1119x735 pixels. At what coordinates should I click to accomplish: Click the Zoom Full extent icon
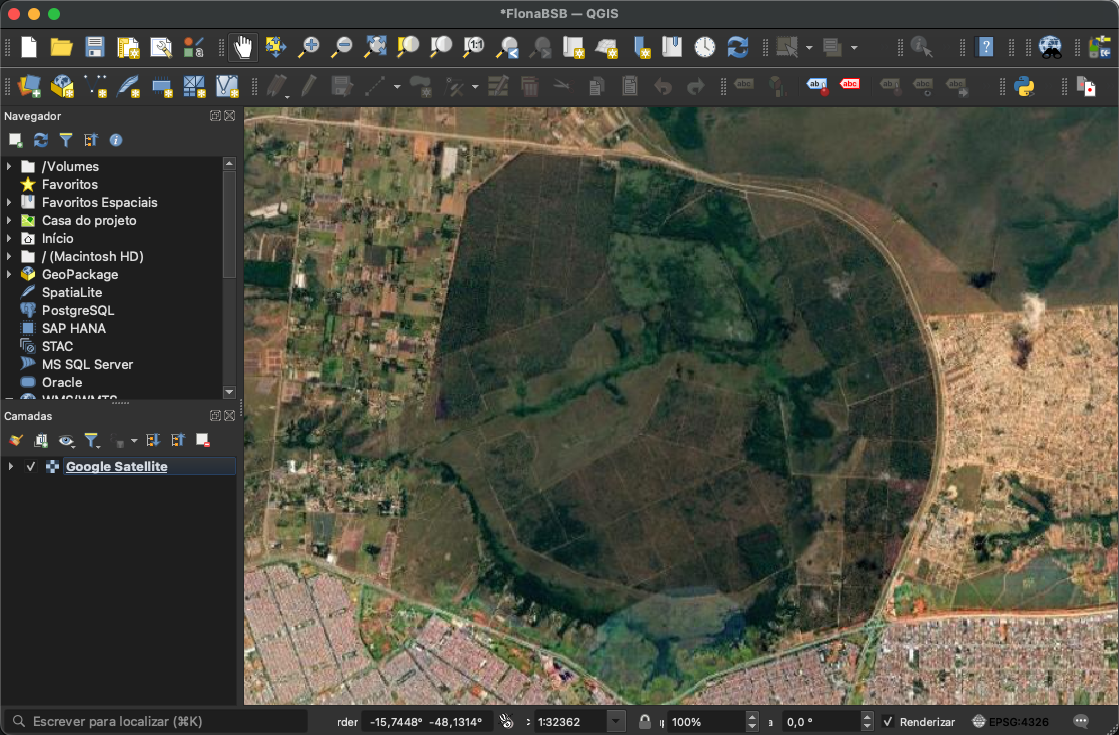[x=375, y=47]
